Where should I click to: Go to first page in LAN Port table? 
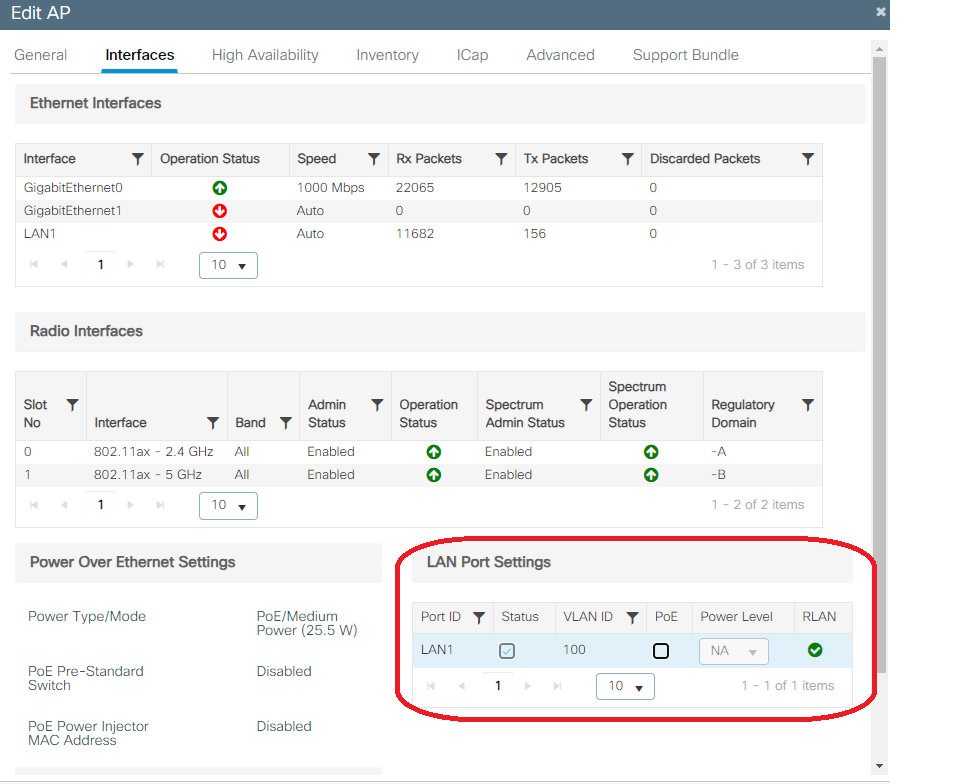[431, 686]
